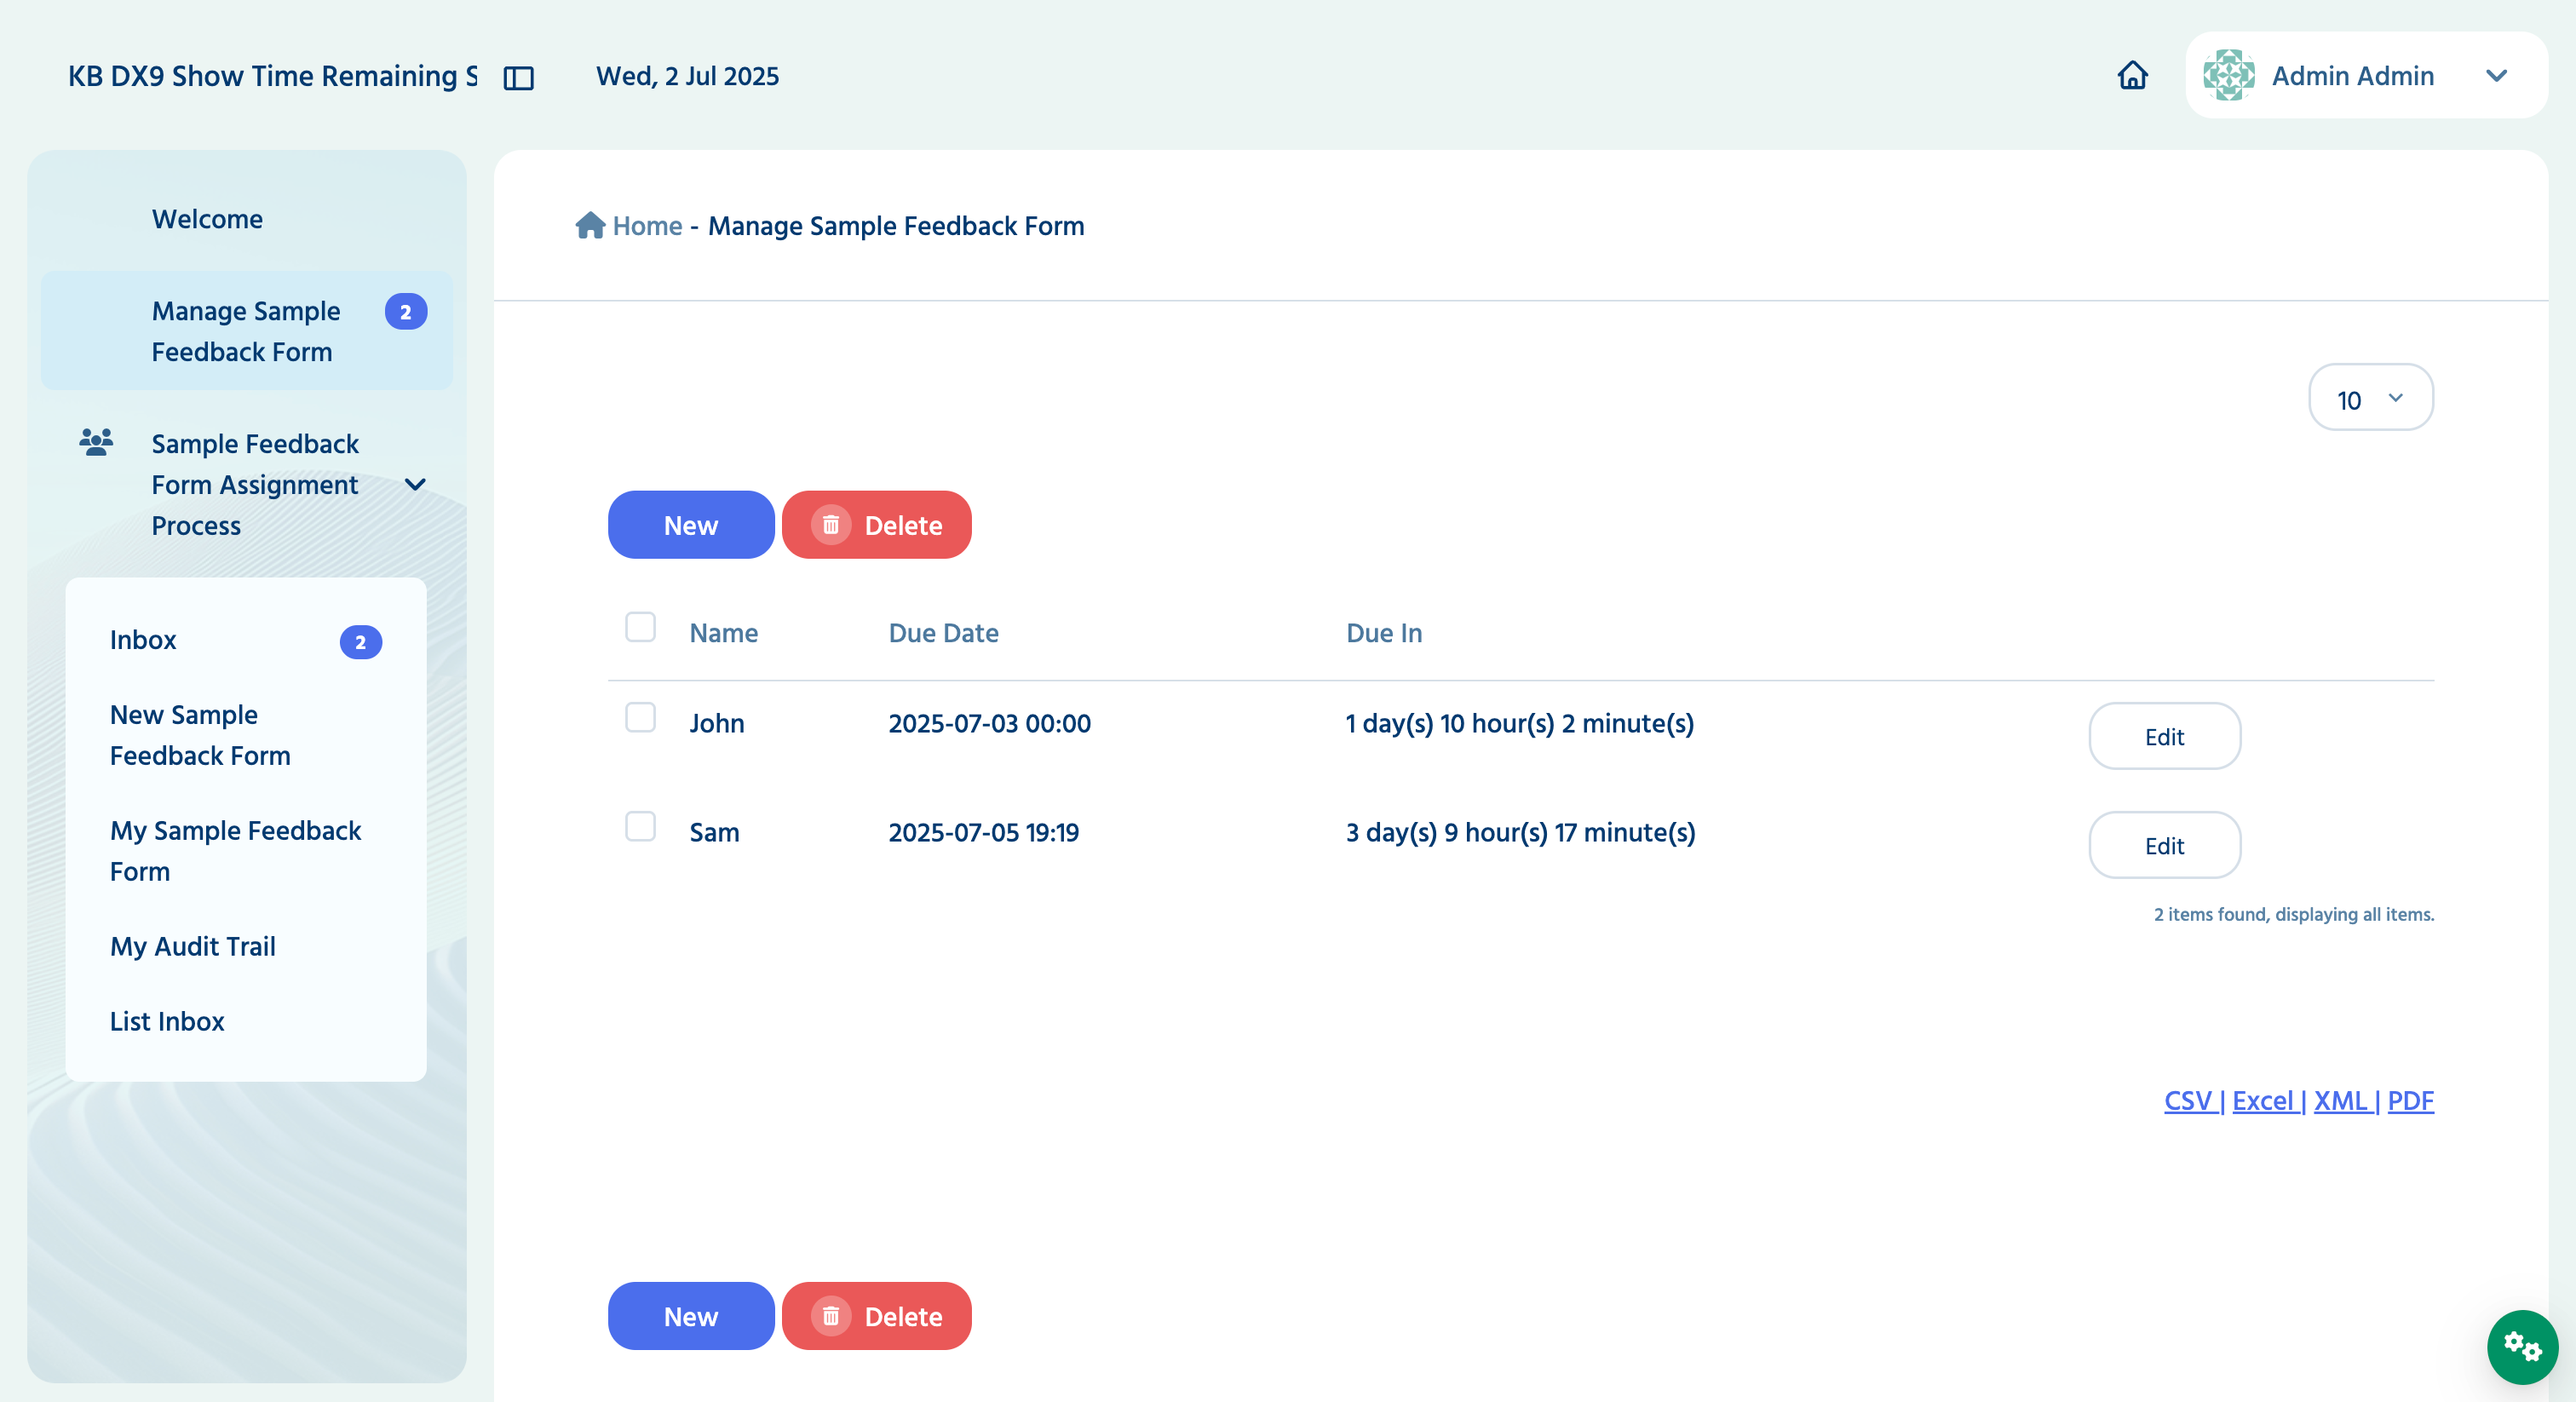
Task: Click the 2 items found status text
Action: [x=2294, y=914]
